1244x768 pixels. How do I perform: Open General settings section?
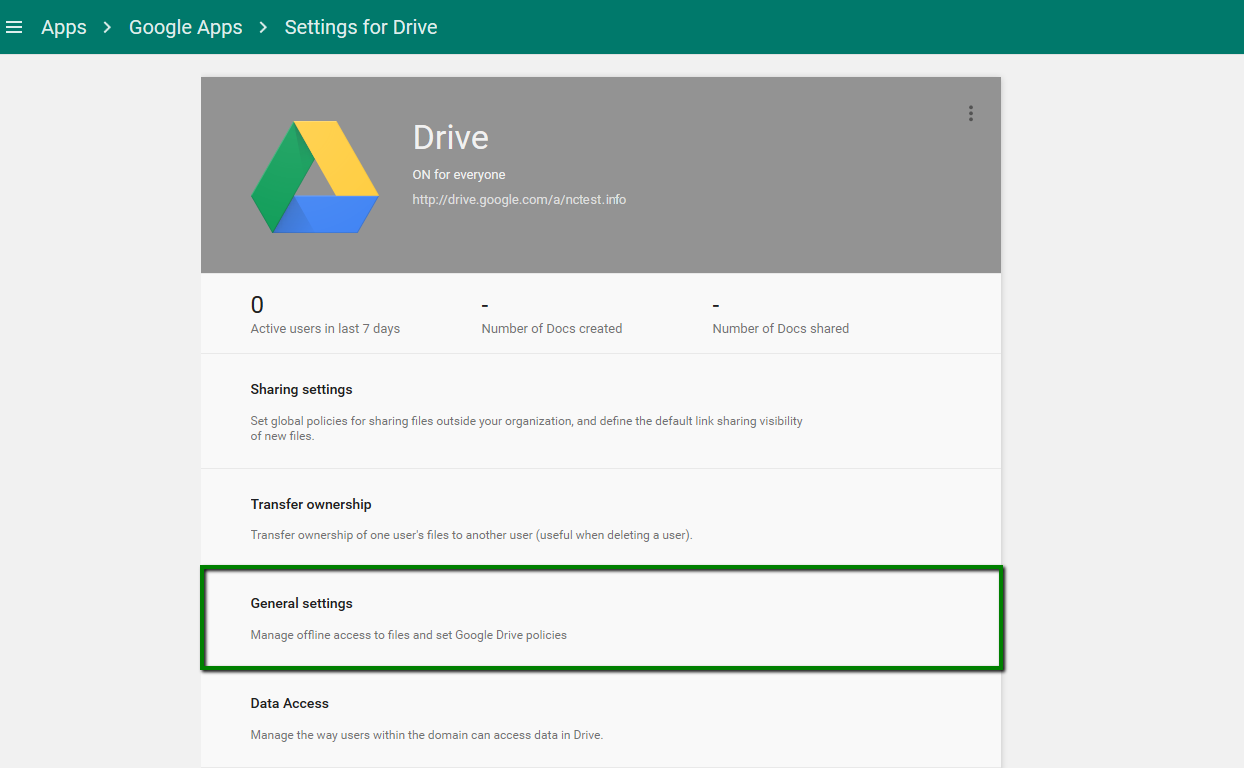[601, 618]
